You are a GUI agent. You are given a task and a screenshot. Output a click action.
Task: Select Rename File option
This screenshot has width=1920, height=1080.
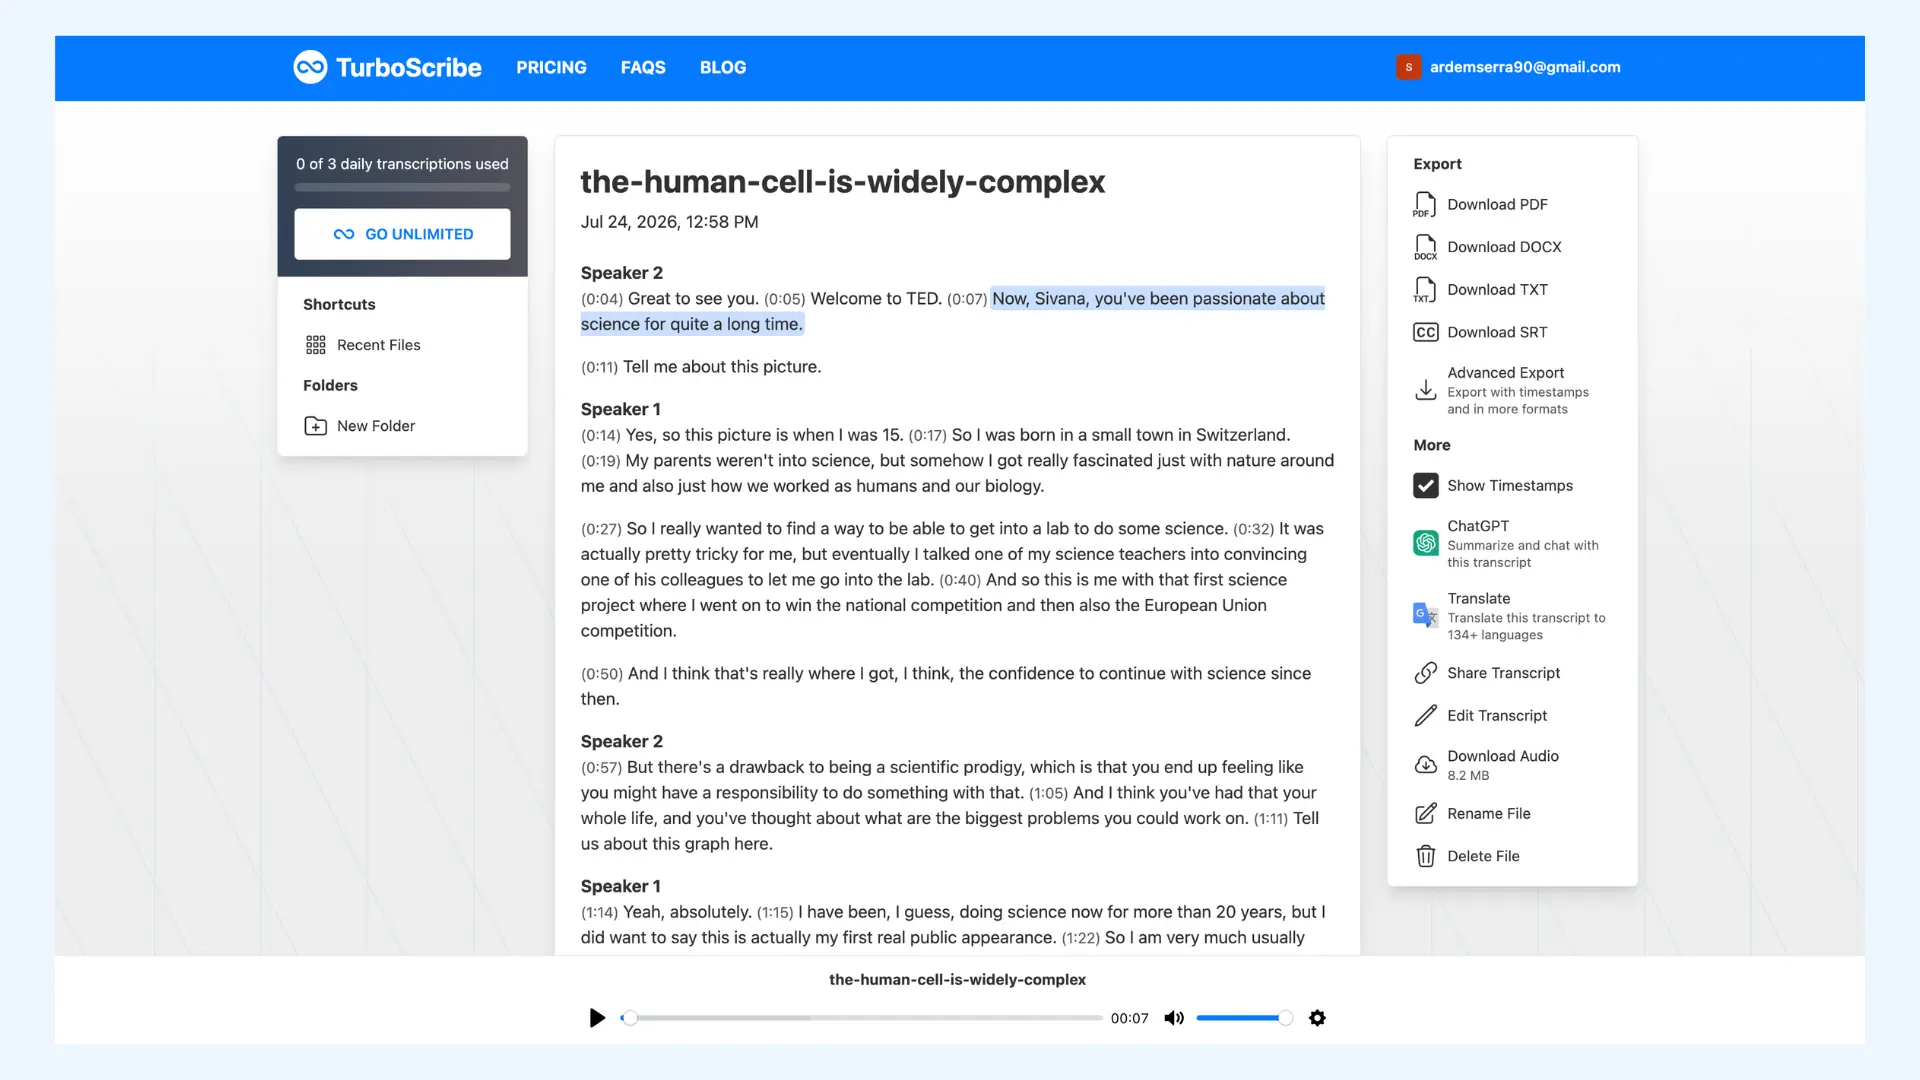pos(1488,814)
